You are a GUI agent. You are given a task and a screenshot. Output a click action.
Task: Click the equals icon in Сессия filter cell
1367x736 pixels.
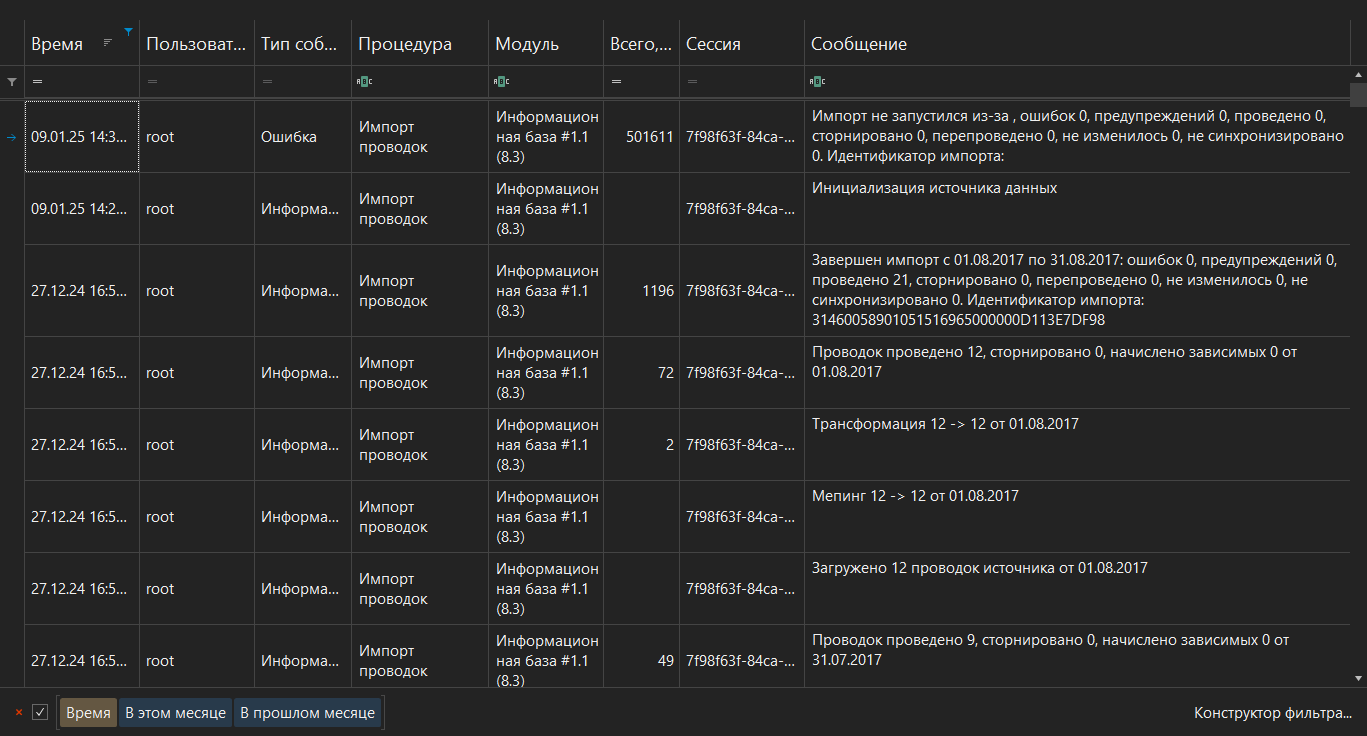[691, 81]
